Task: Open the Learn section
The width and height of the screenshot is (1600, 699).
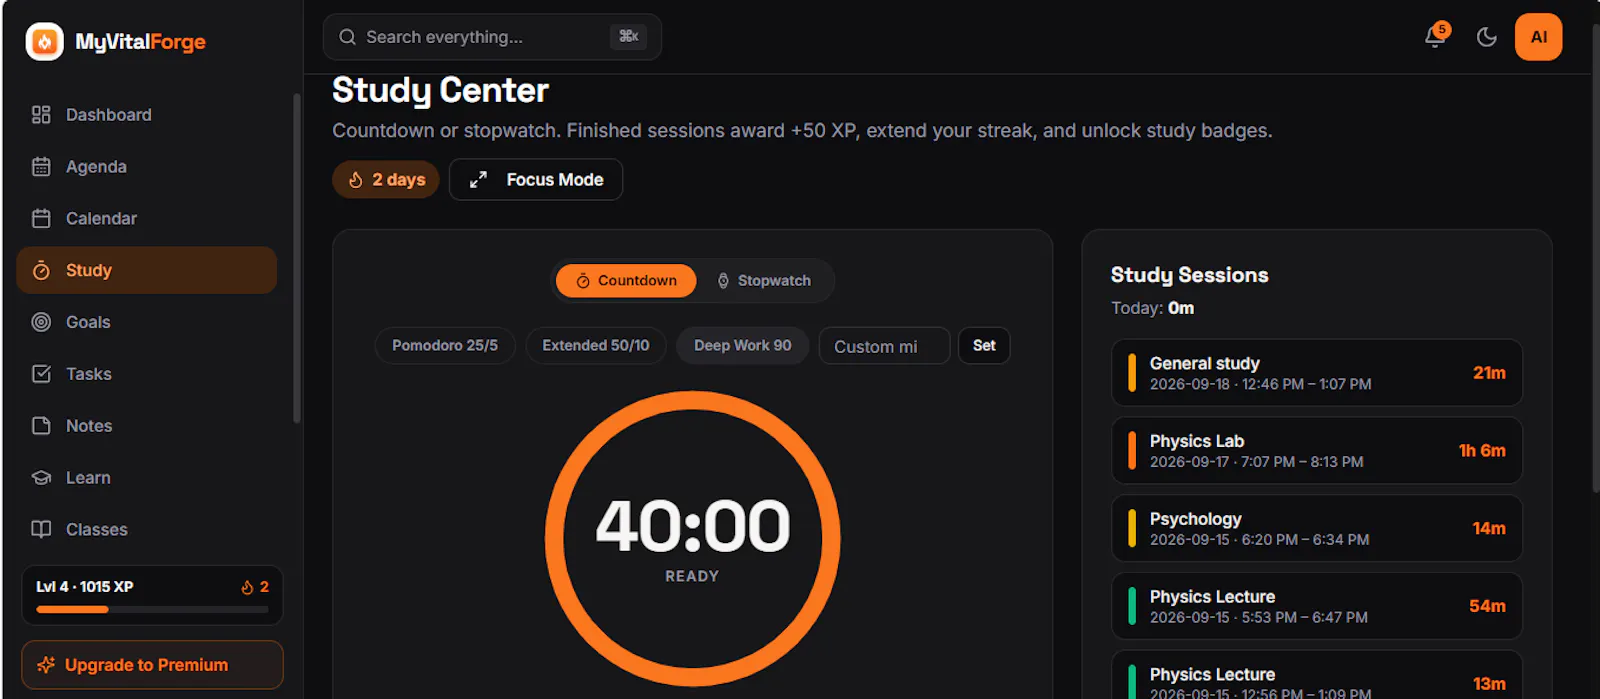Action: 147,478
